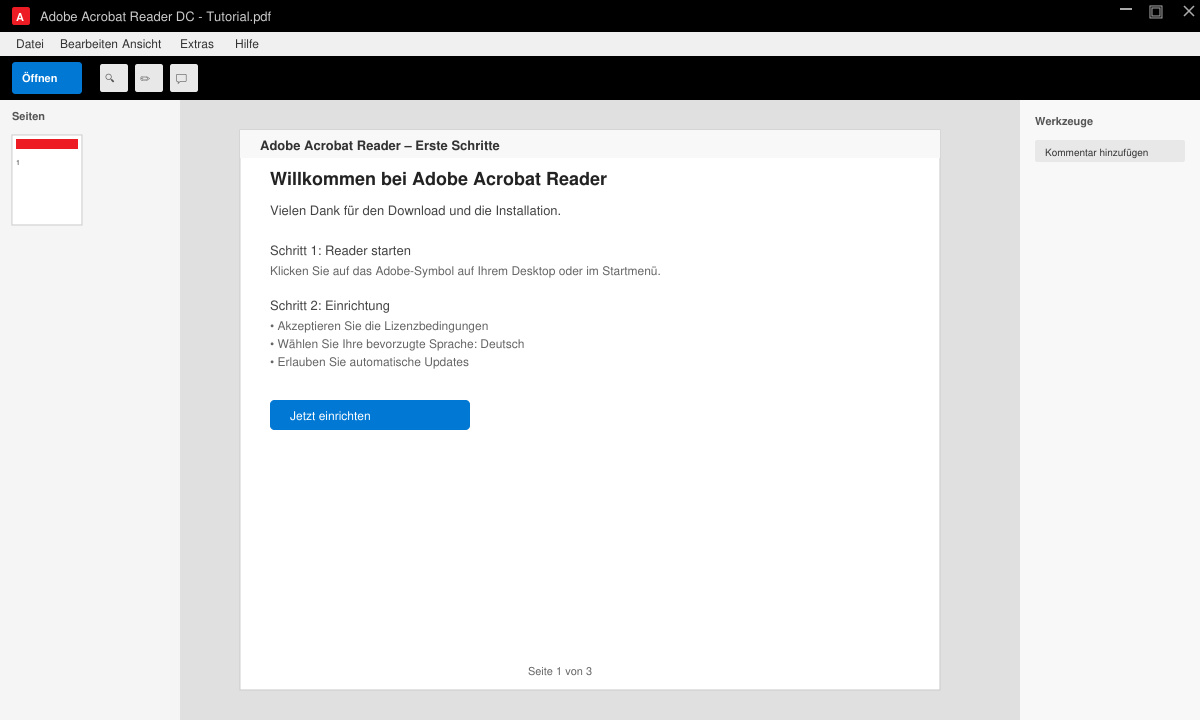Click the document header Erste Schritte
This screenshot has width=1200, height=720.
click(x=380, y=145)
